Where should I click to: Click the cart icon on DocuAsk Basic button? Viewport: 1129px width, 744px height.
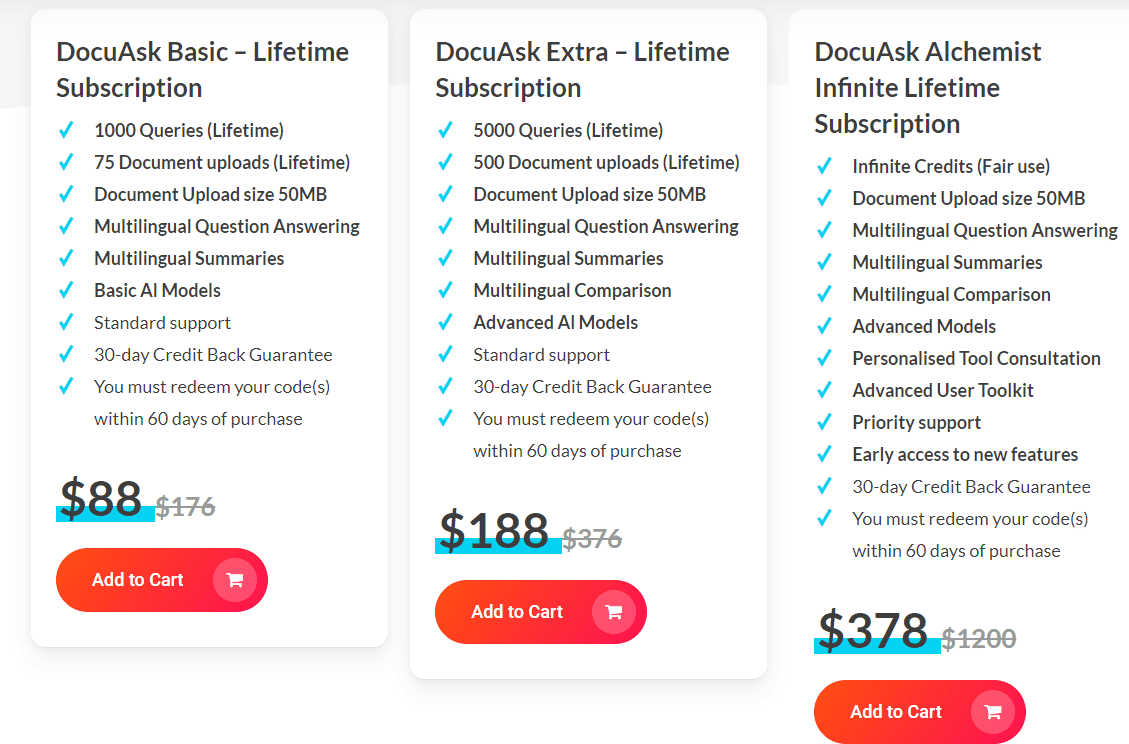(234, 579)
